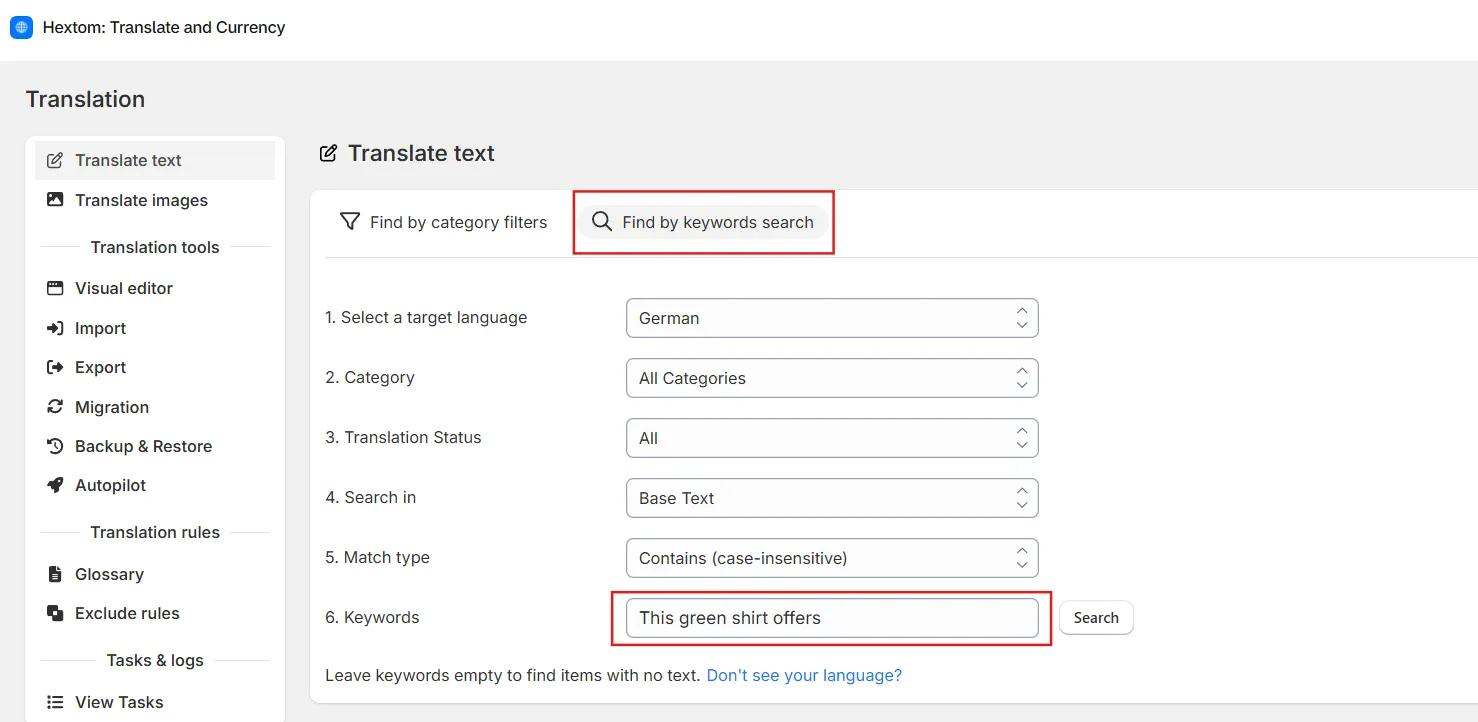Image resolution: width=1478 pixels, height=722 pixels.
Task: Click the "Translation tools" section heading
Action: pos(155,247)
